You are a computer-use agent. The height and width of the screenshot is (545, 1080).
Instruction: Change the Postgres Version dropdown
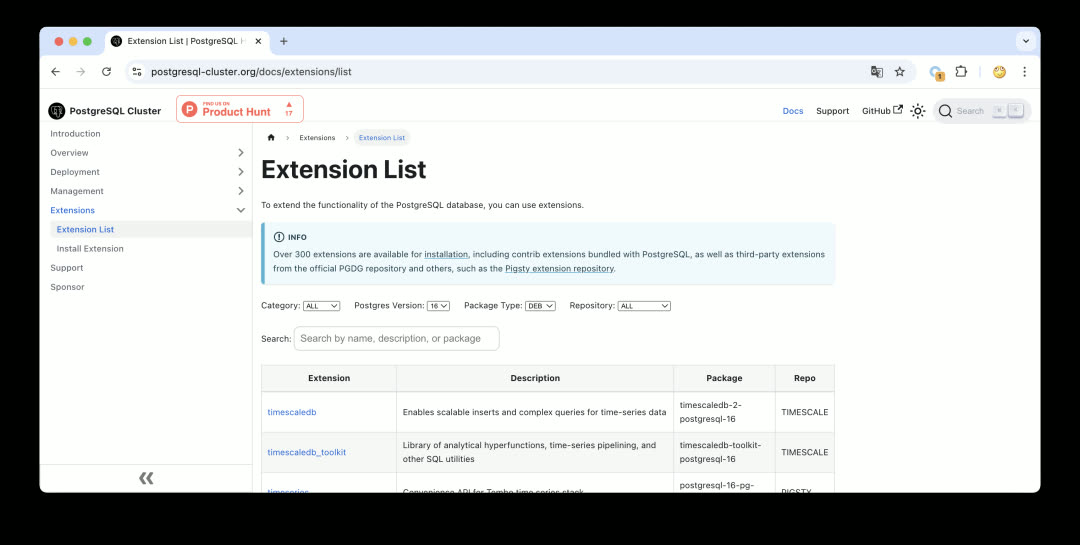point(438,306)
